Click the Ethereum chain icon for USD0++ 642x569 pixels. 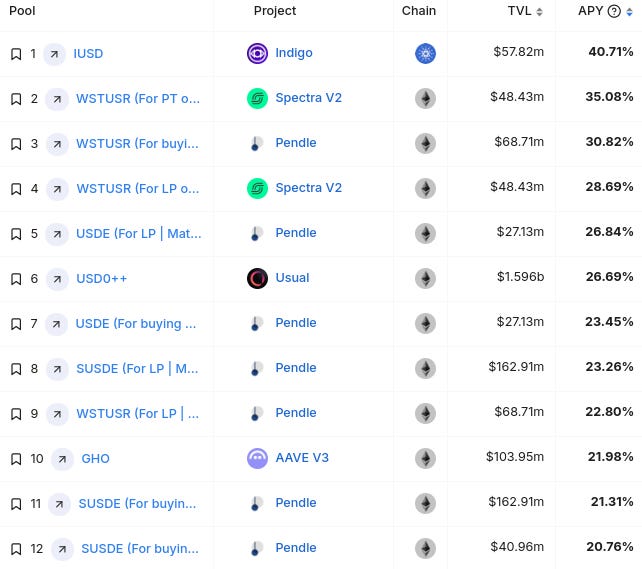point(425,278)
